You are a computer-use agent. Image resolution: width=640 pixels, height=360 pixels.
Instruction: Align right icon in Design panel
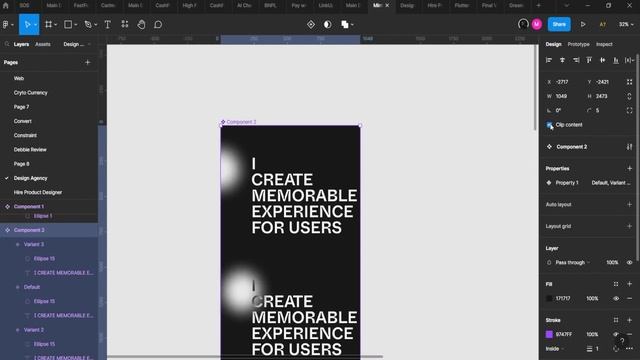click(576, 60)
